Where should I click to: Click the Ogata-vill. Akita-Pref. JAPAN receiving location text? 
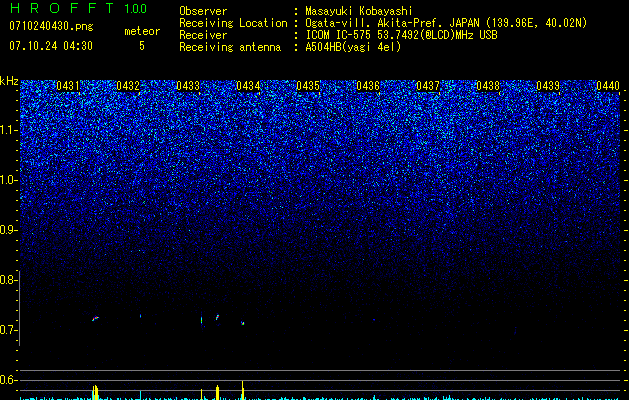point(446,23)
